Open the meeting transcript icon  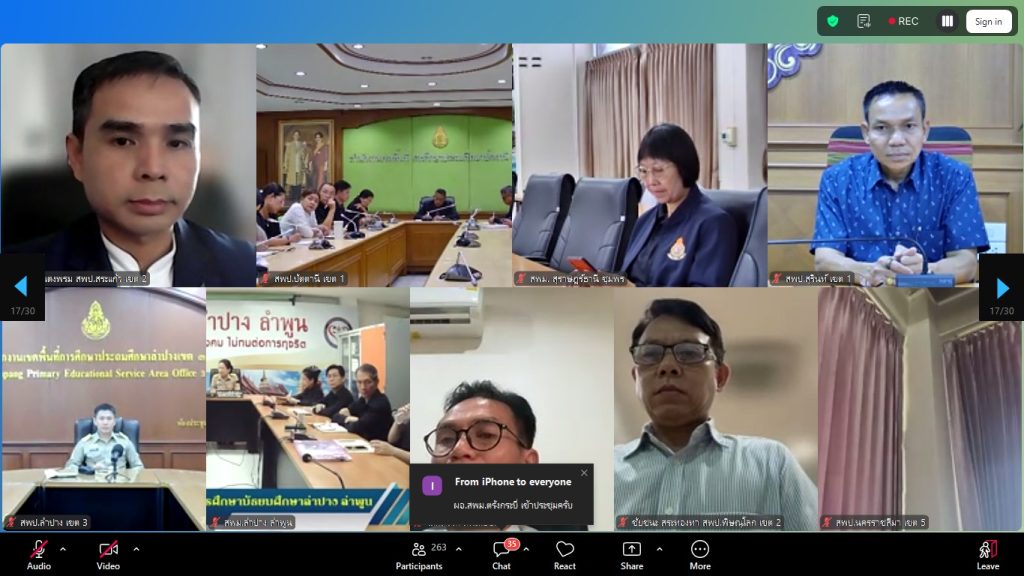coord(863,21)
